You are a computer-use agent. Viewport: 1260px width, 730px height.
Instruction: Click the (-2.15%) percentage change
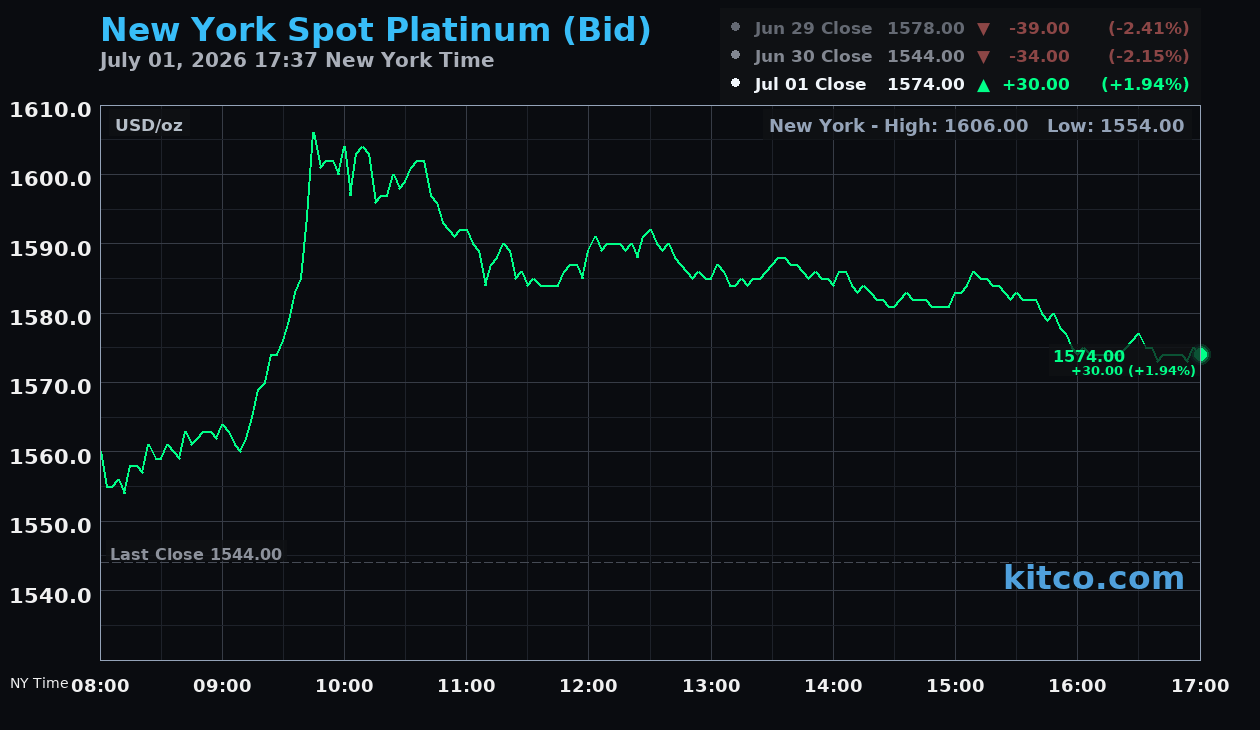coord(1148,56)
